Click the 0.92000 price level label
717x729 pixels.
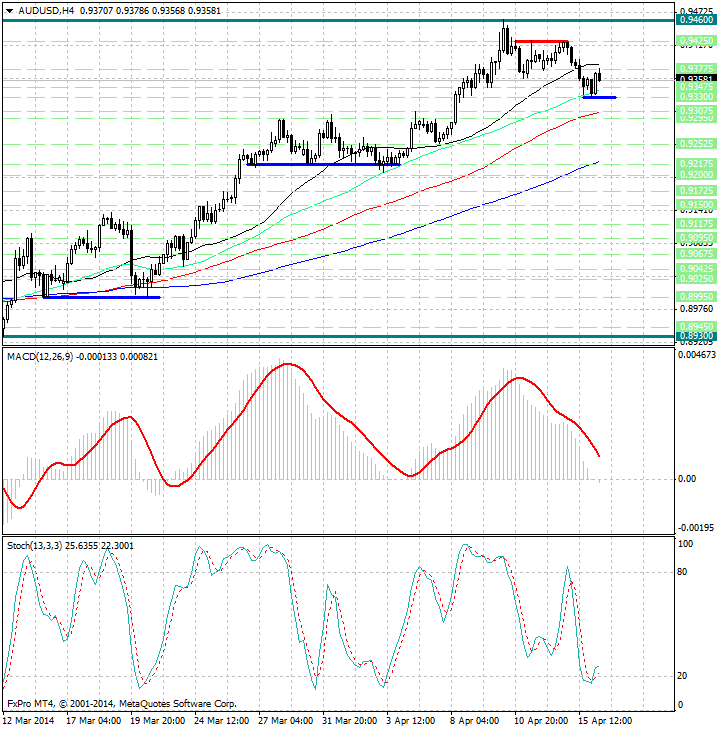tap(696, 175)
